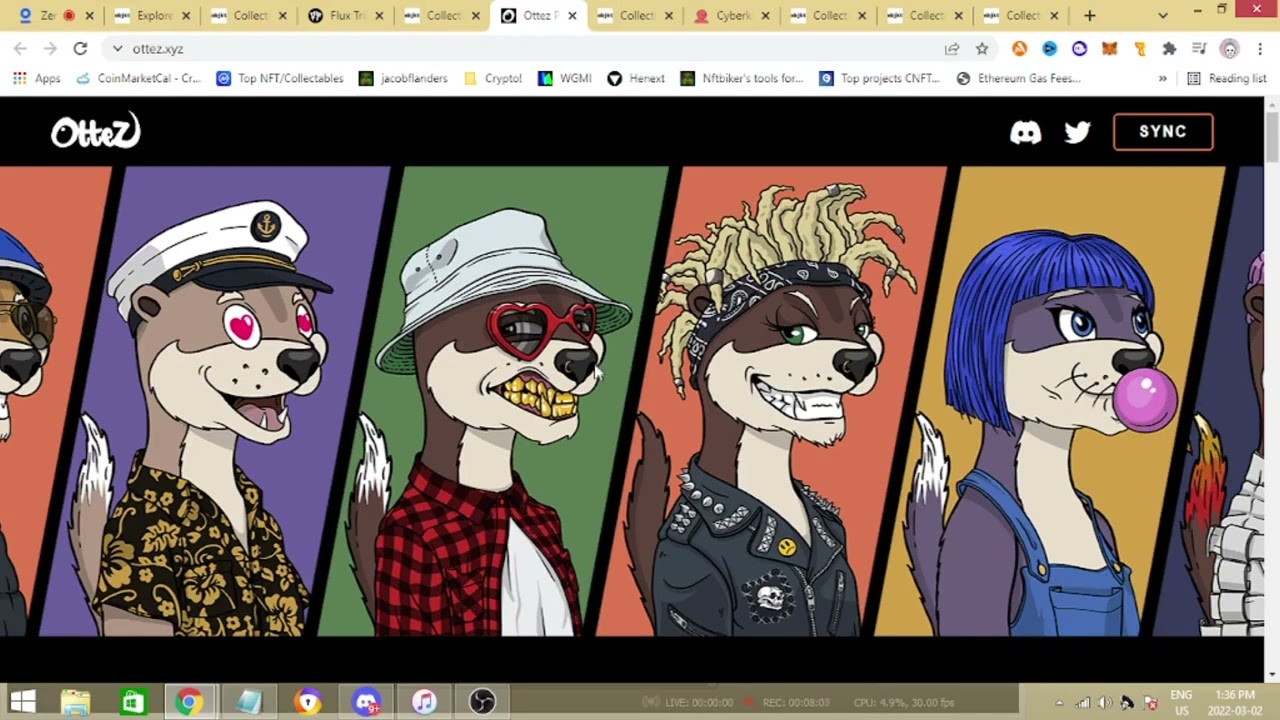Open the notepad app in the taskbar
1280x720 pixels.
click(x=248, y=702)
